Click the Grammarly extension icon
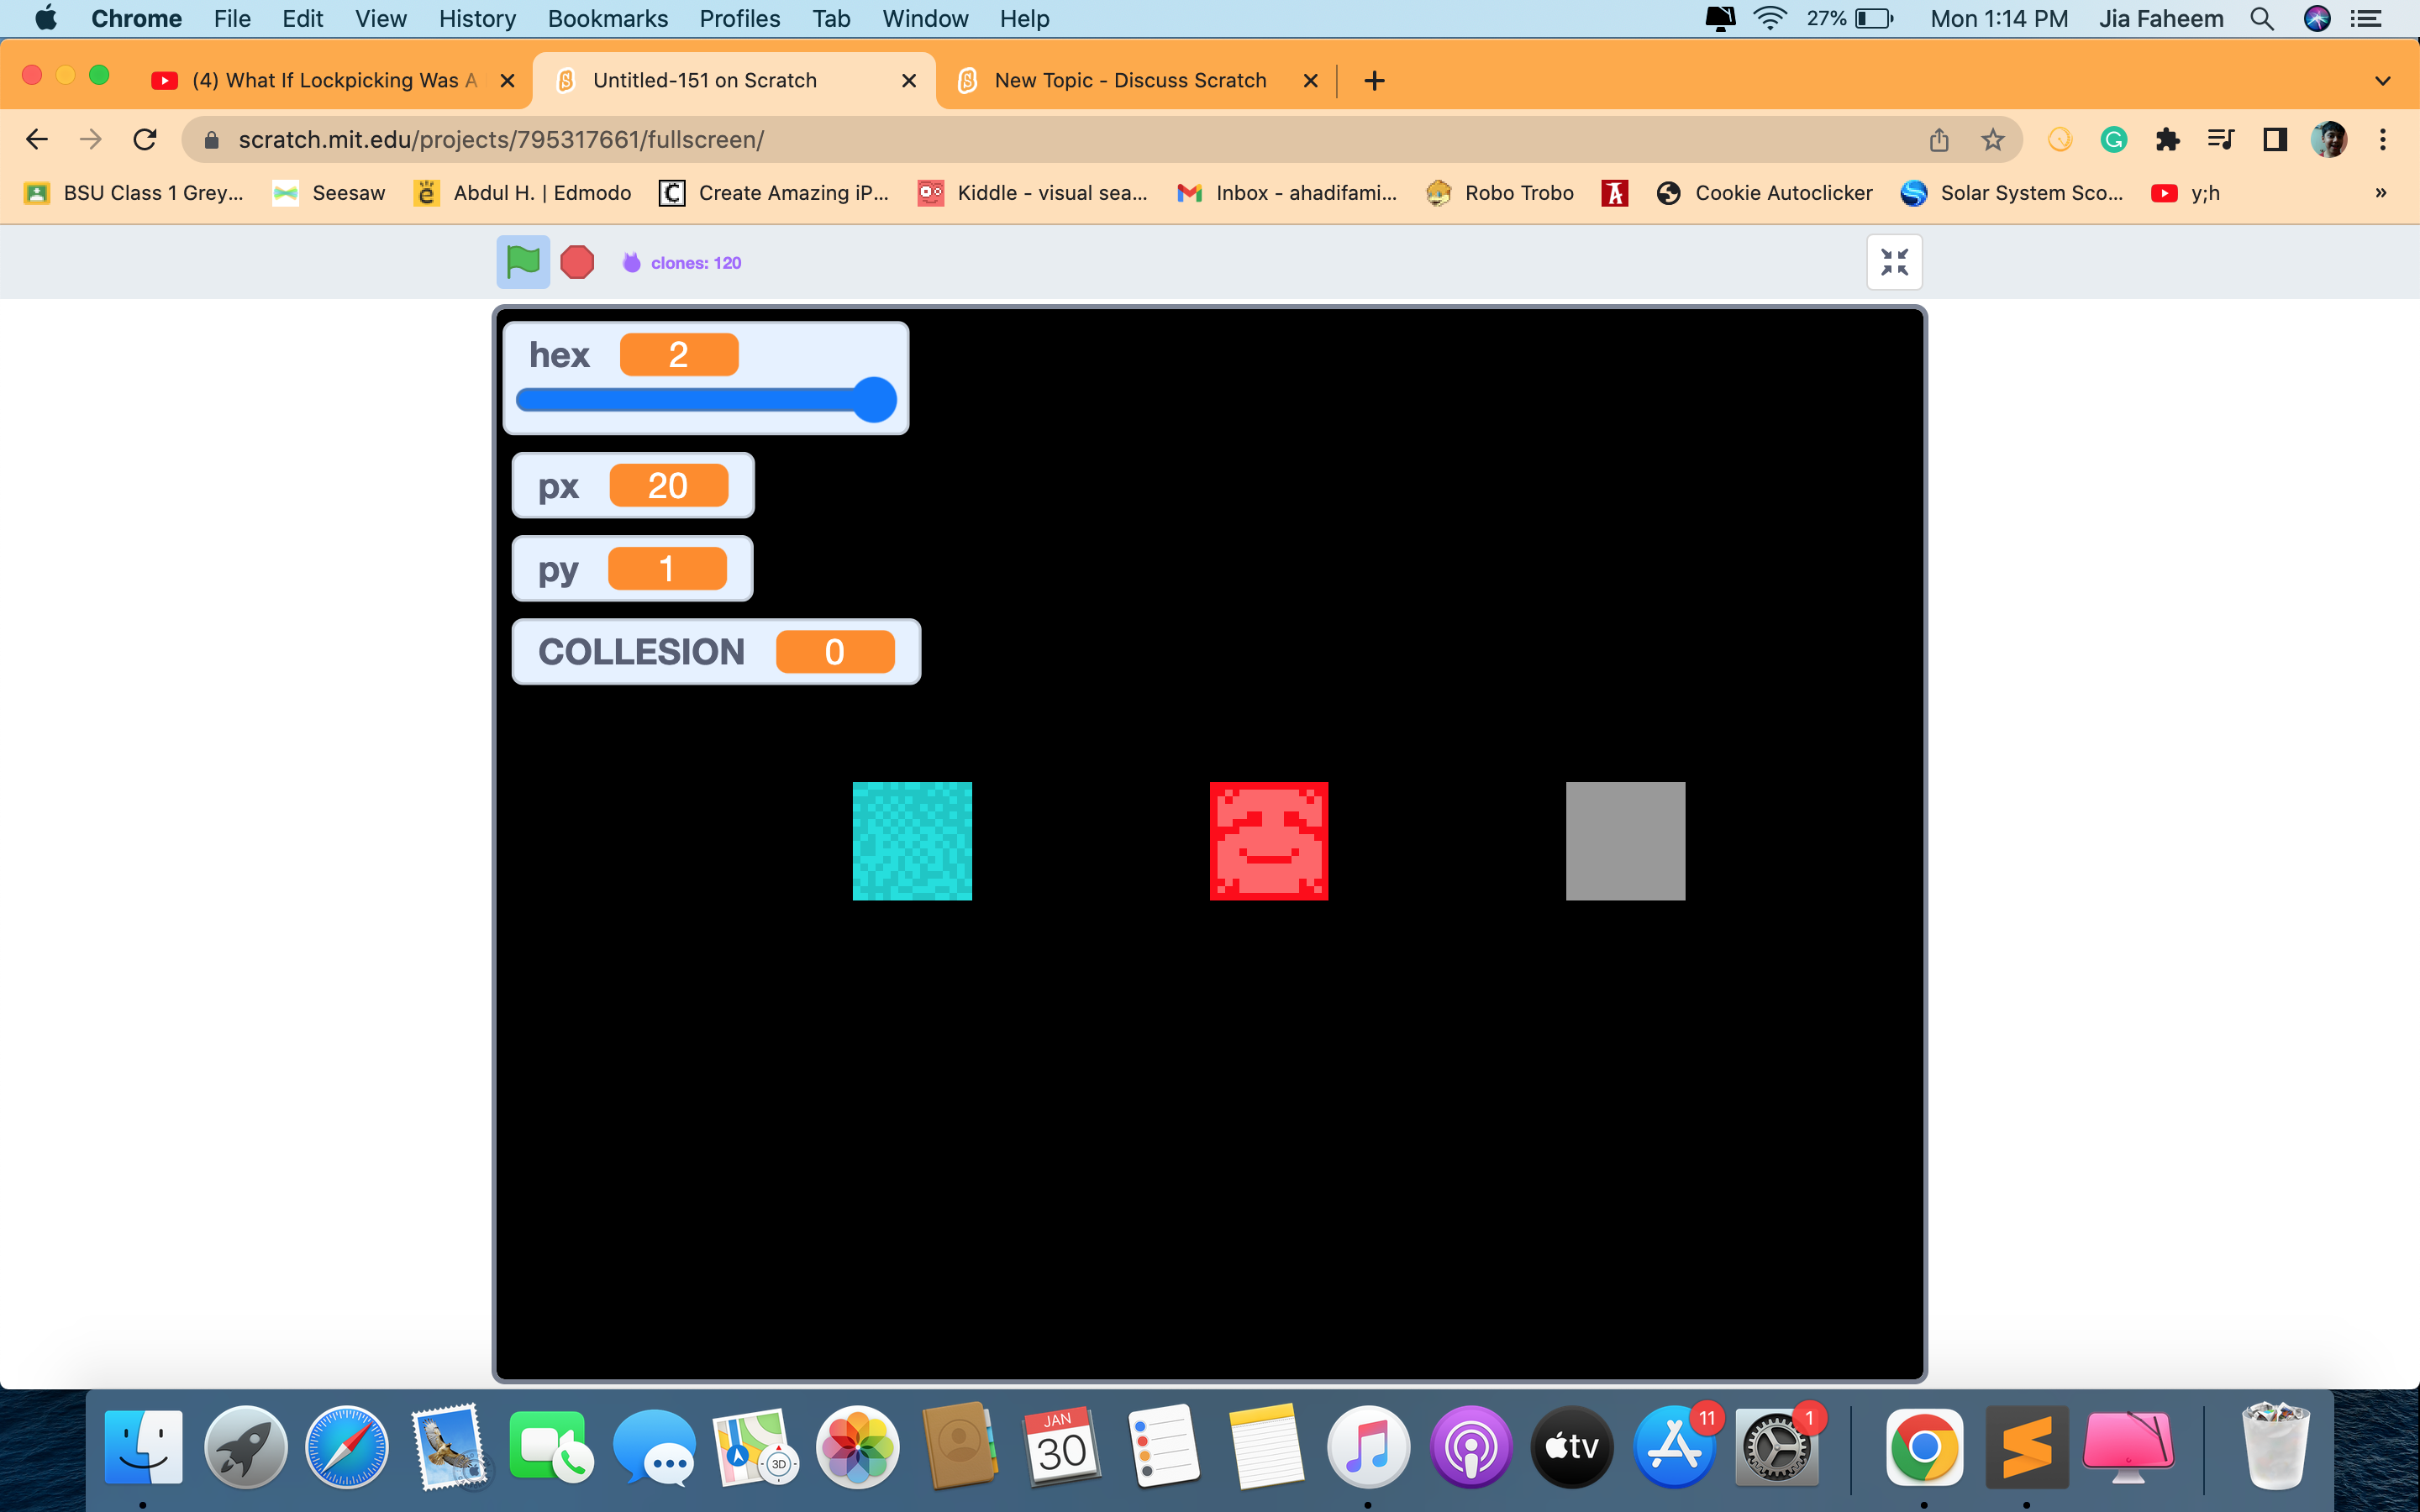The width and height of the screenshot is (2420, 1512). [x=2113, y=139]
